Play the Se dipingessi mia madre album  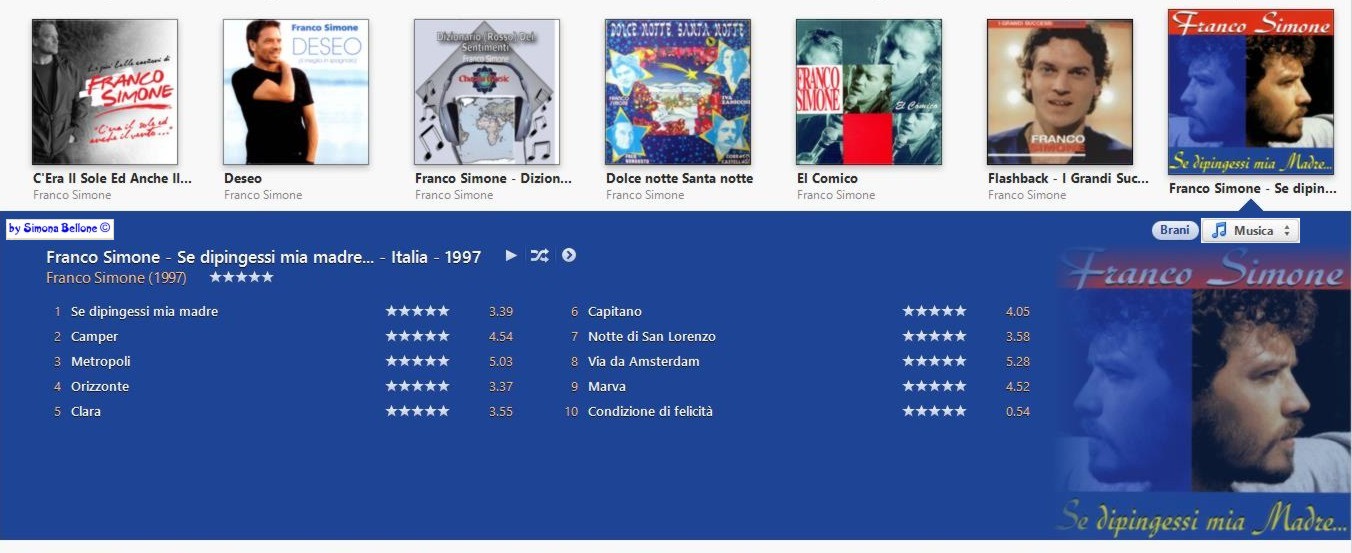click(511, 255)
